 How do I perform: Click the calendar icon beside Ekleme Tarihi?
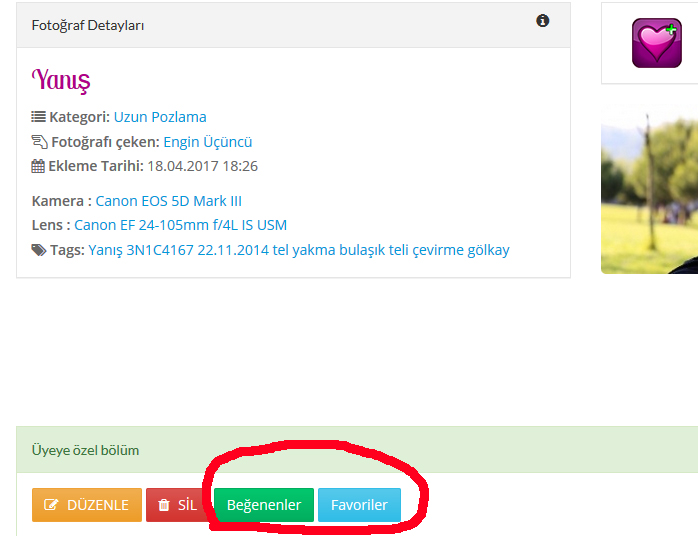pyautogui.click(x=38, y=166)
